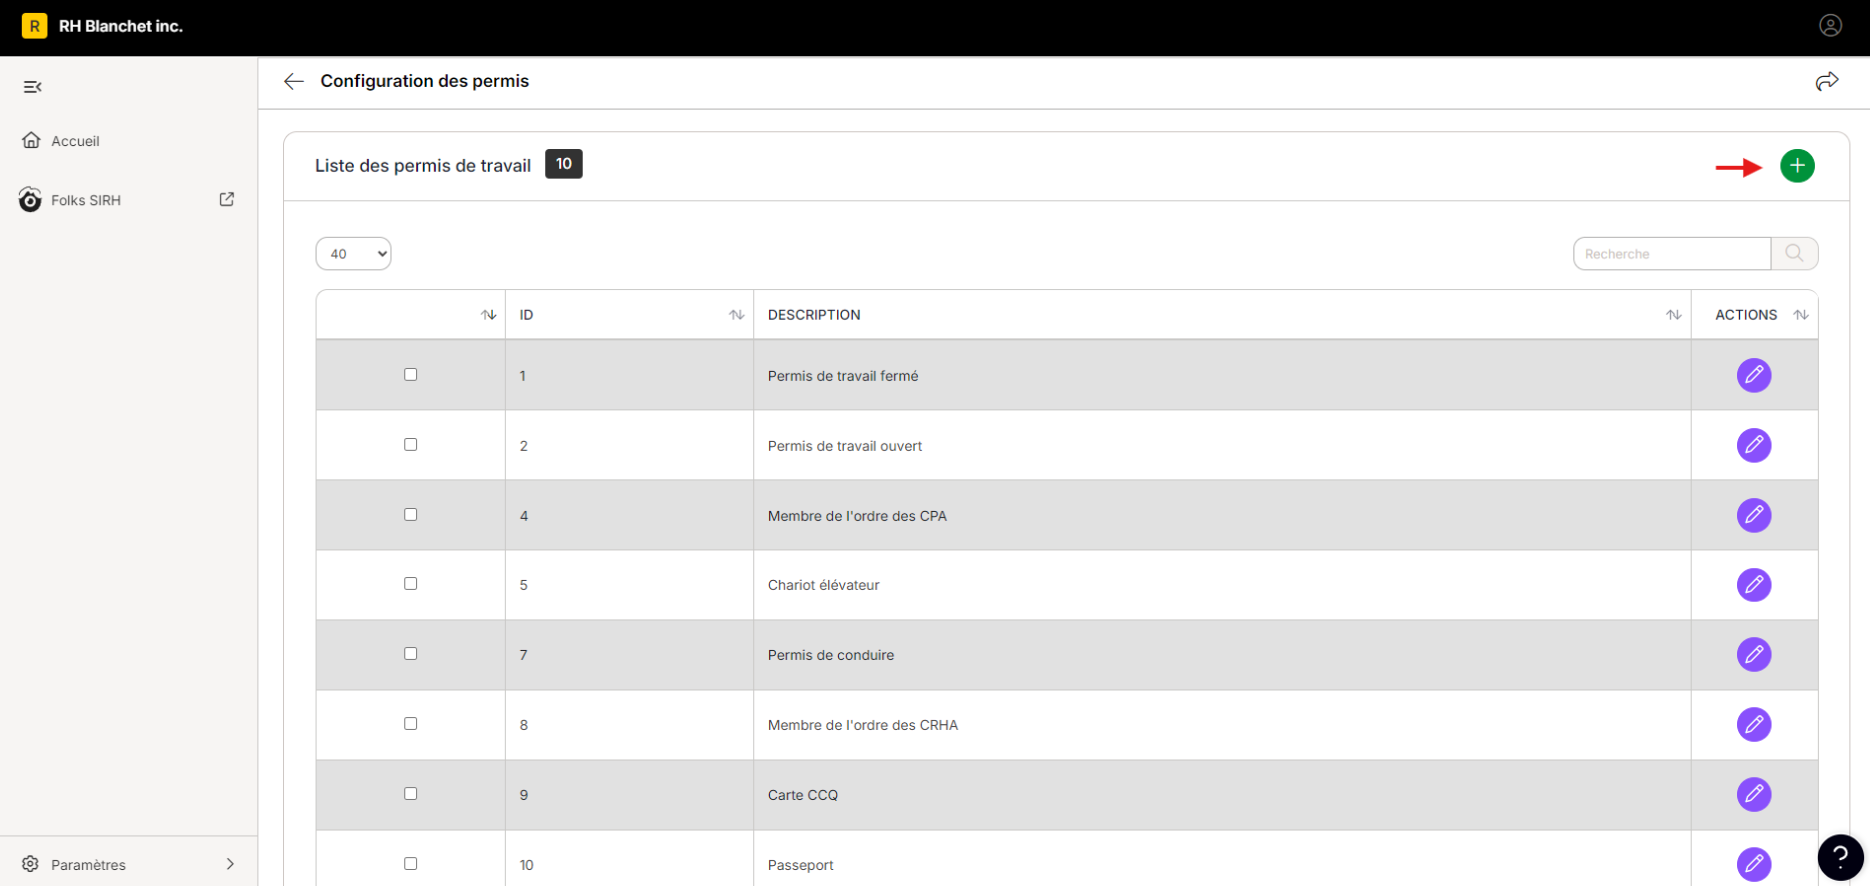Image resolution: width=1870 pixels, height=886 pixels.
Task: Edit Chariot élévateur permit
Action: (x=1754, y=585)
